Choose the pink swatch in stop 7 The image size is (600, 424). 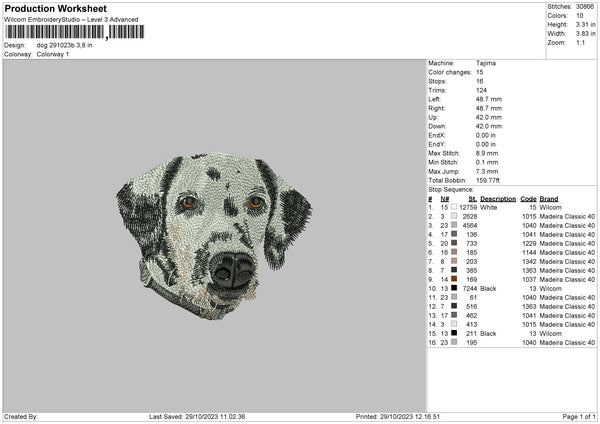point(455,261)
